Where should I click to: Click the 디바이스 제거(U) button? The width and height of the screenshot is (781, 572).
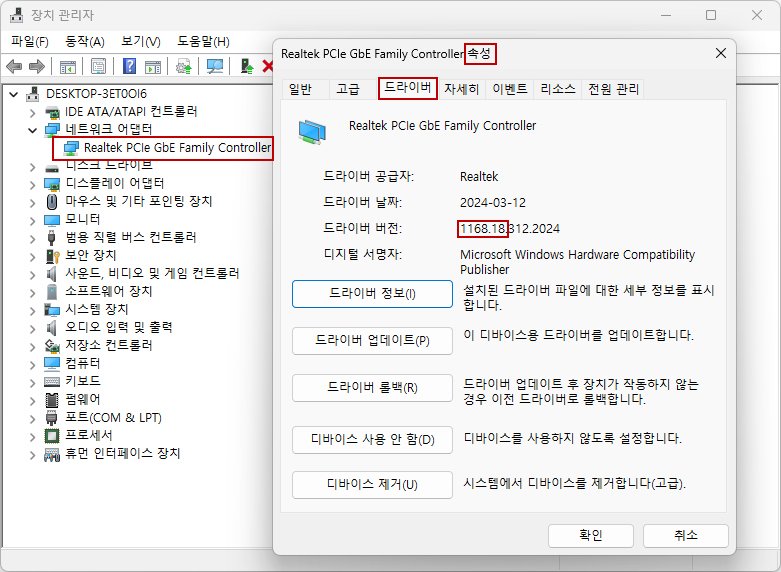[x=373, y=484]
